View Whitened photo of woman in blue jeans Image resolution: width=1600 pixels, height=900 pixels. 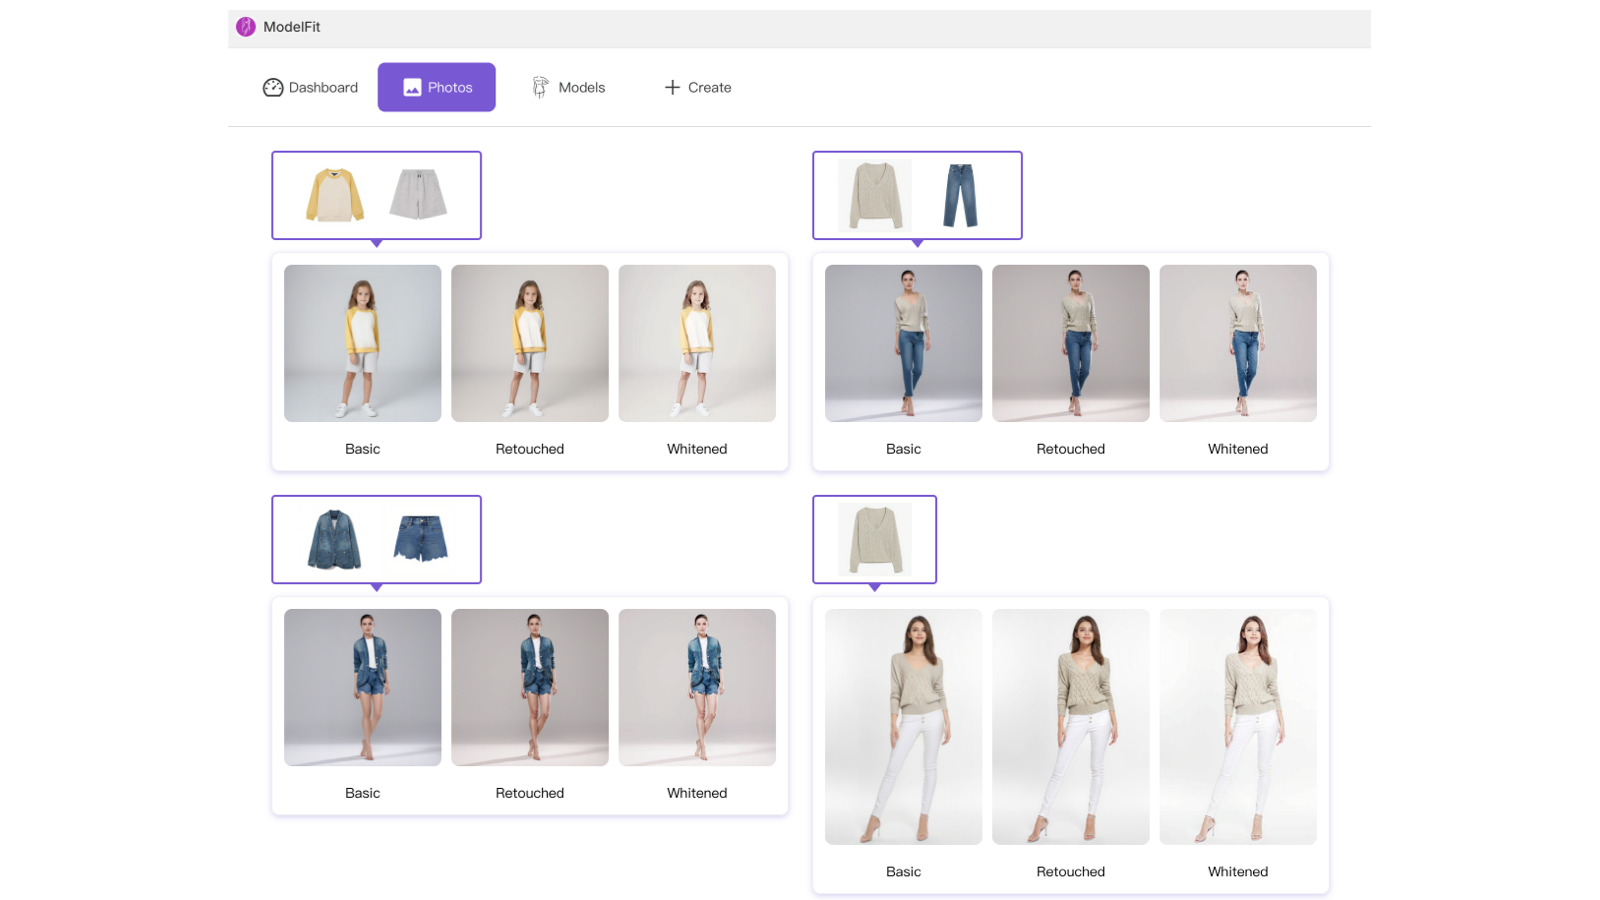(x=1237, y=343)
